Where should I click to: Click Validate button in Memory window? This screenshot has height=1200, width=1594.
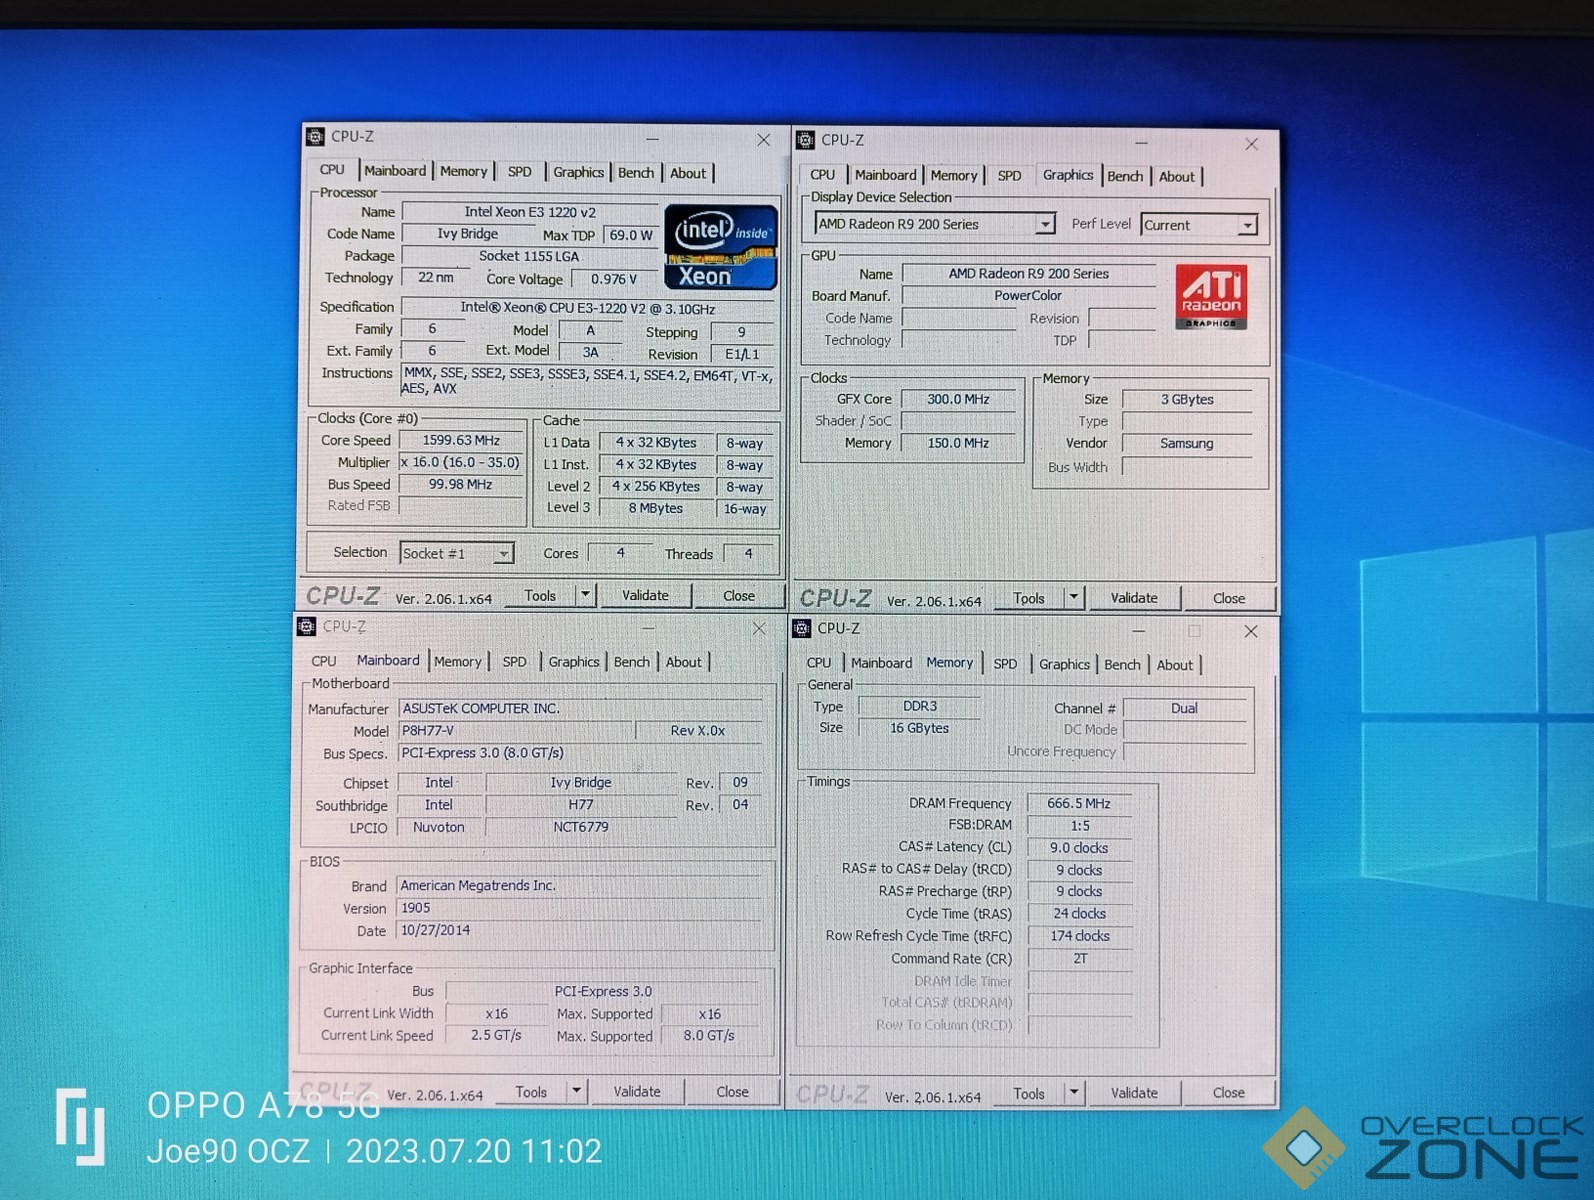[x=1134, y=1093]
